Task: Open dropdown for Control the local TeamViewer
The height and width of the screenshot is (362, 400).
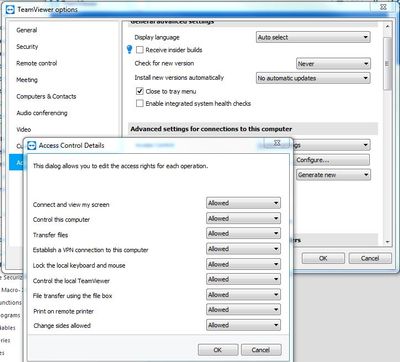Action: pyautogui.click(x=243, y=279)
